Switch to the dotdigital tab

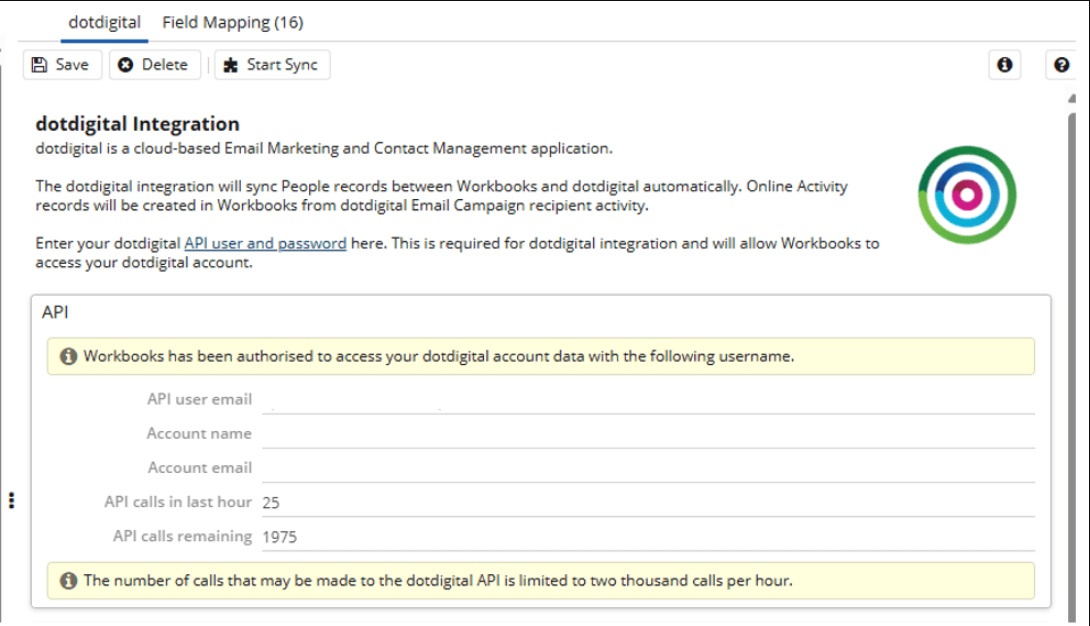[104, 22]
